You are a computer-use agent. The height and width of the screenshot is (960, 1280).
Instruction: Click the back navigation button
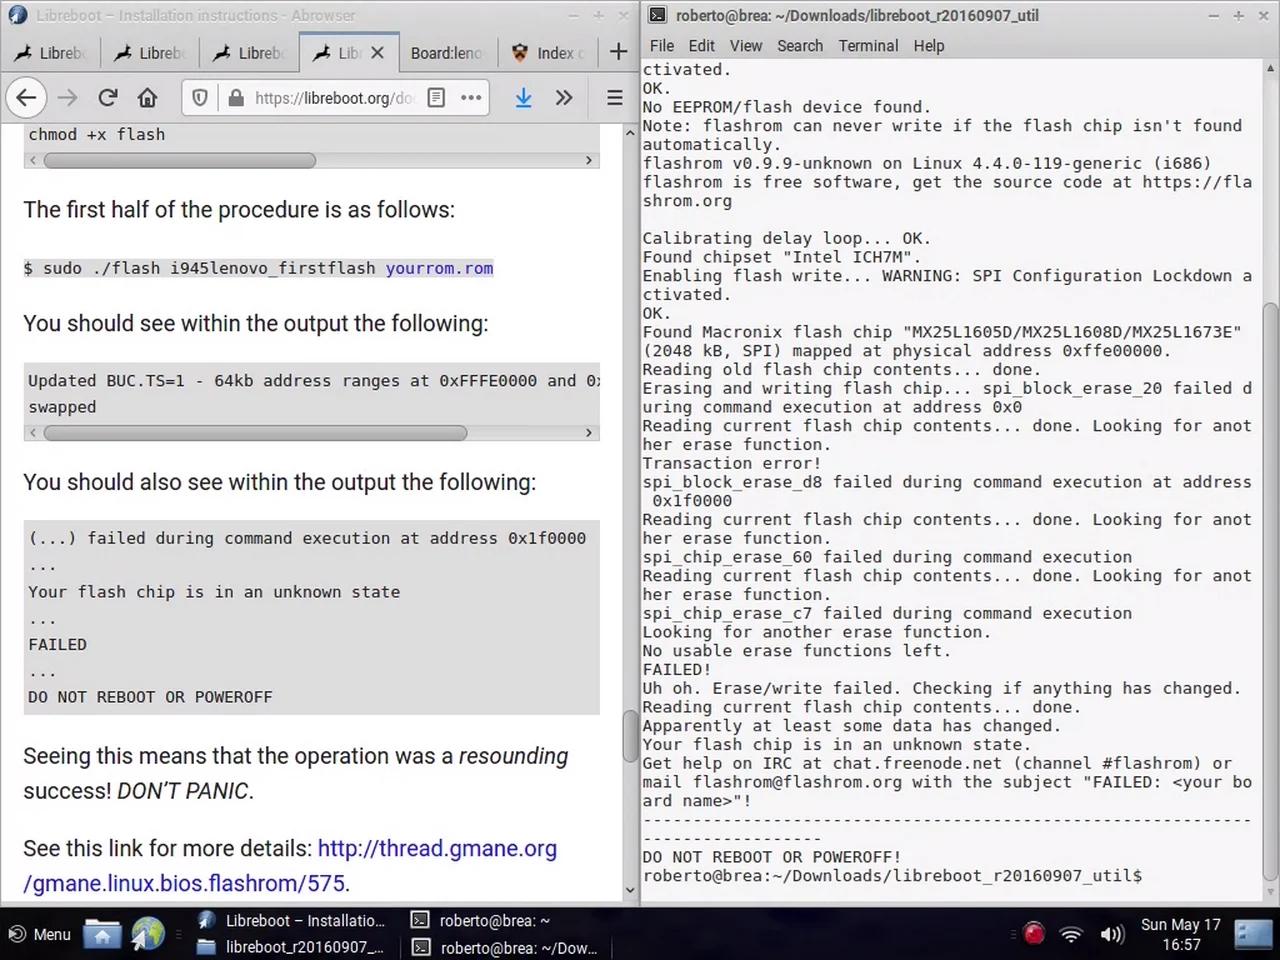pyautogui.click(x=26, y=97)
